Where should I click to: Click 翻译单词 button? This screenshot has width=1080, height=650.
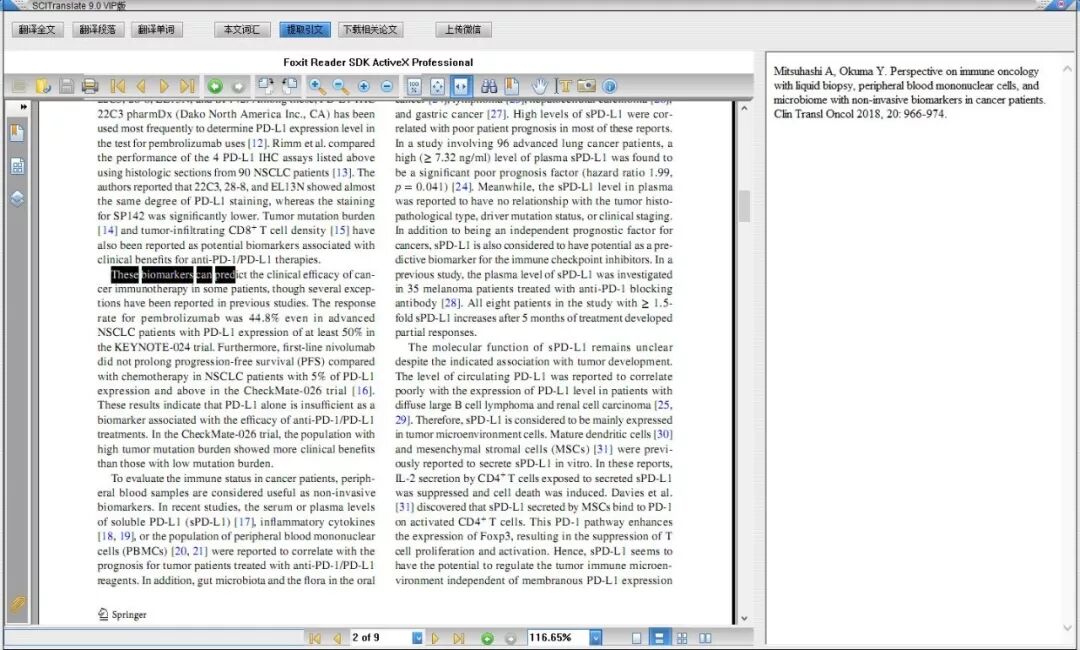(156, 30)
